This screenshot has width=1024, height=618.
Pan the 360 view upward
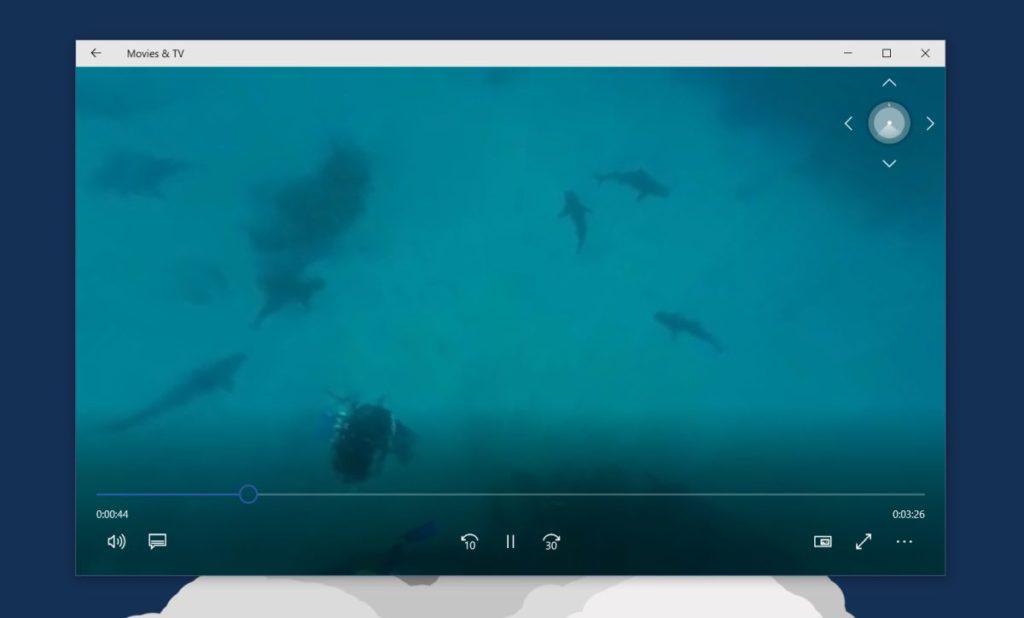889,83
